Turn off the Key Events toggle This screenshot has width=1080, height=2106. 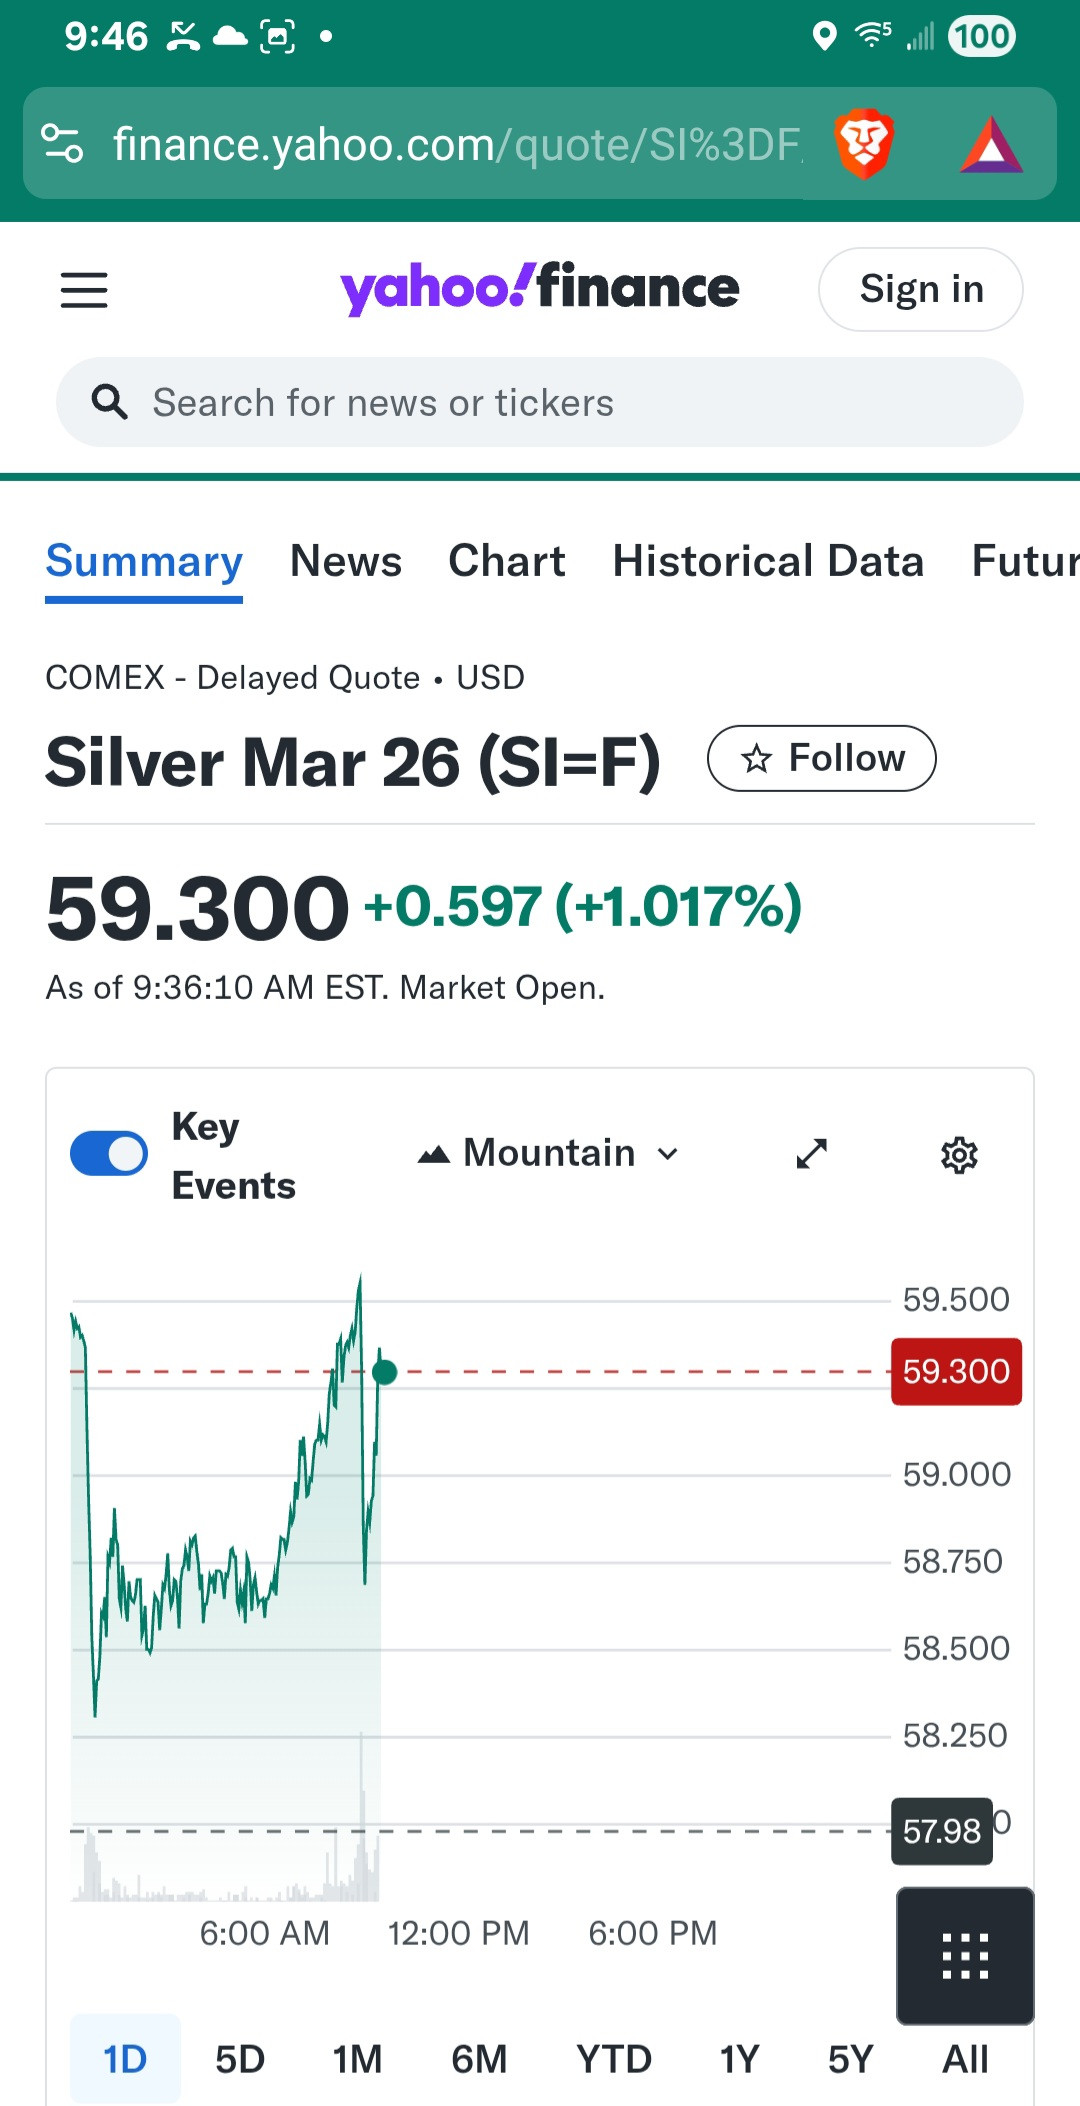[109, 1154]
